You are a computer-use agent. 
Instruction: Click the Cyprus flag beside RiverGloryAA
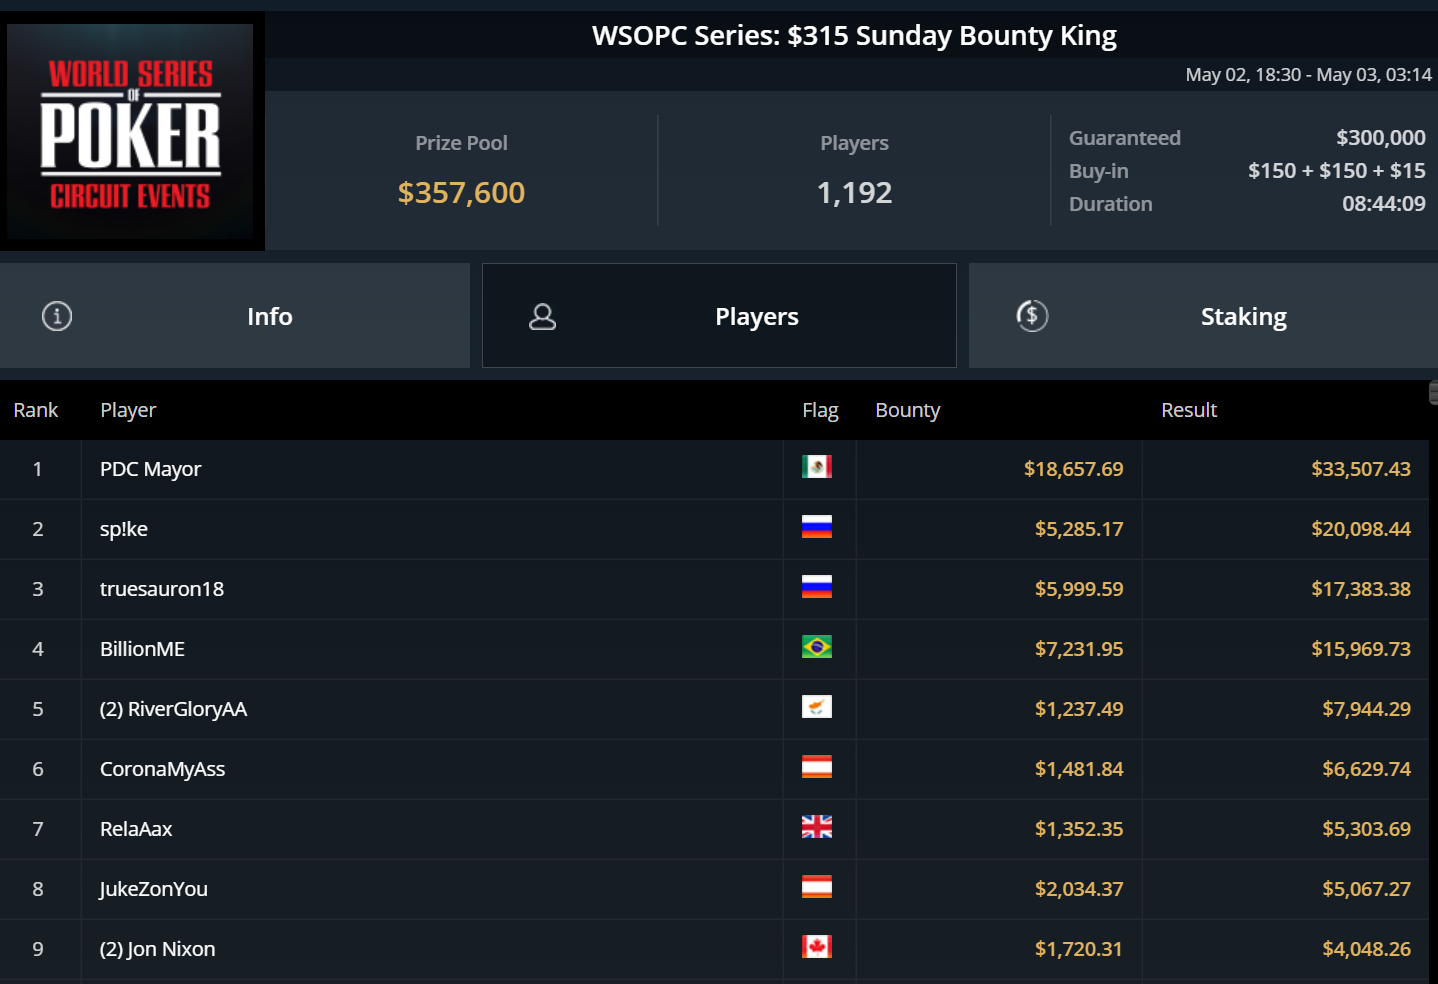click(817, 707)
